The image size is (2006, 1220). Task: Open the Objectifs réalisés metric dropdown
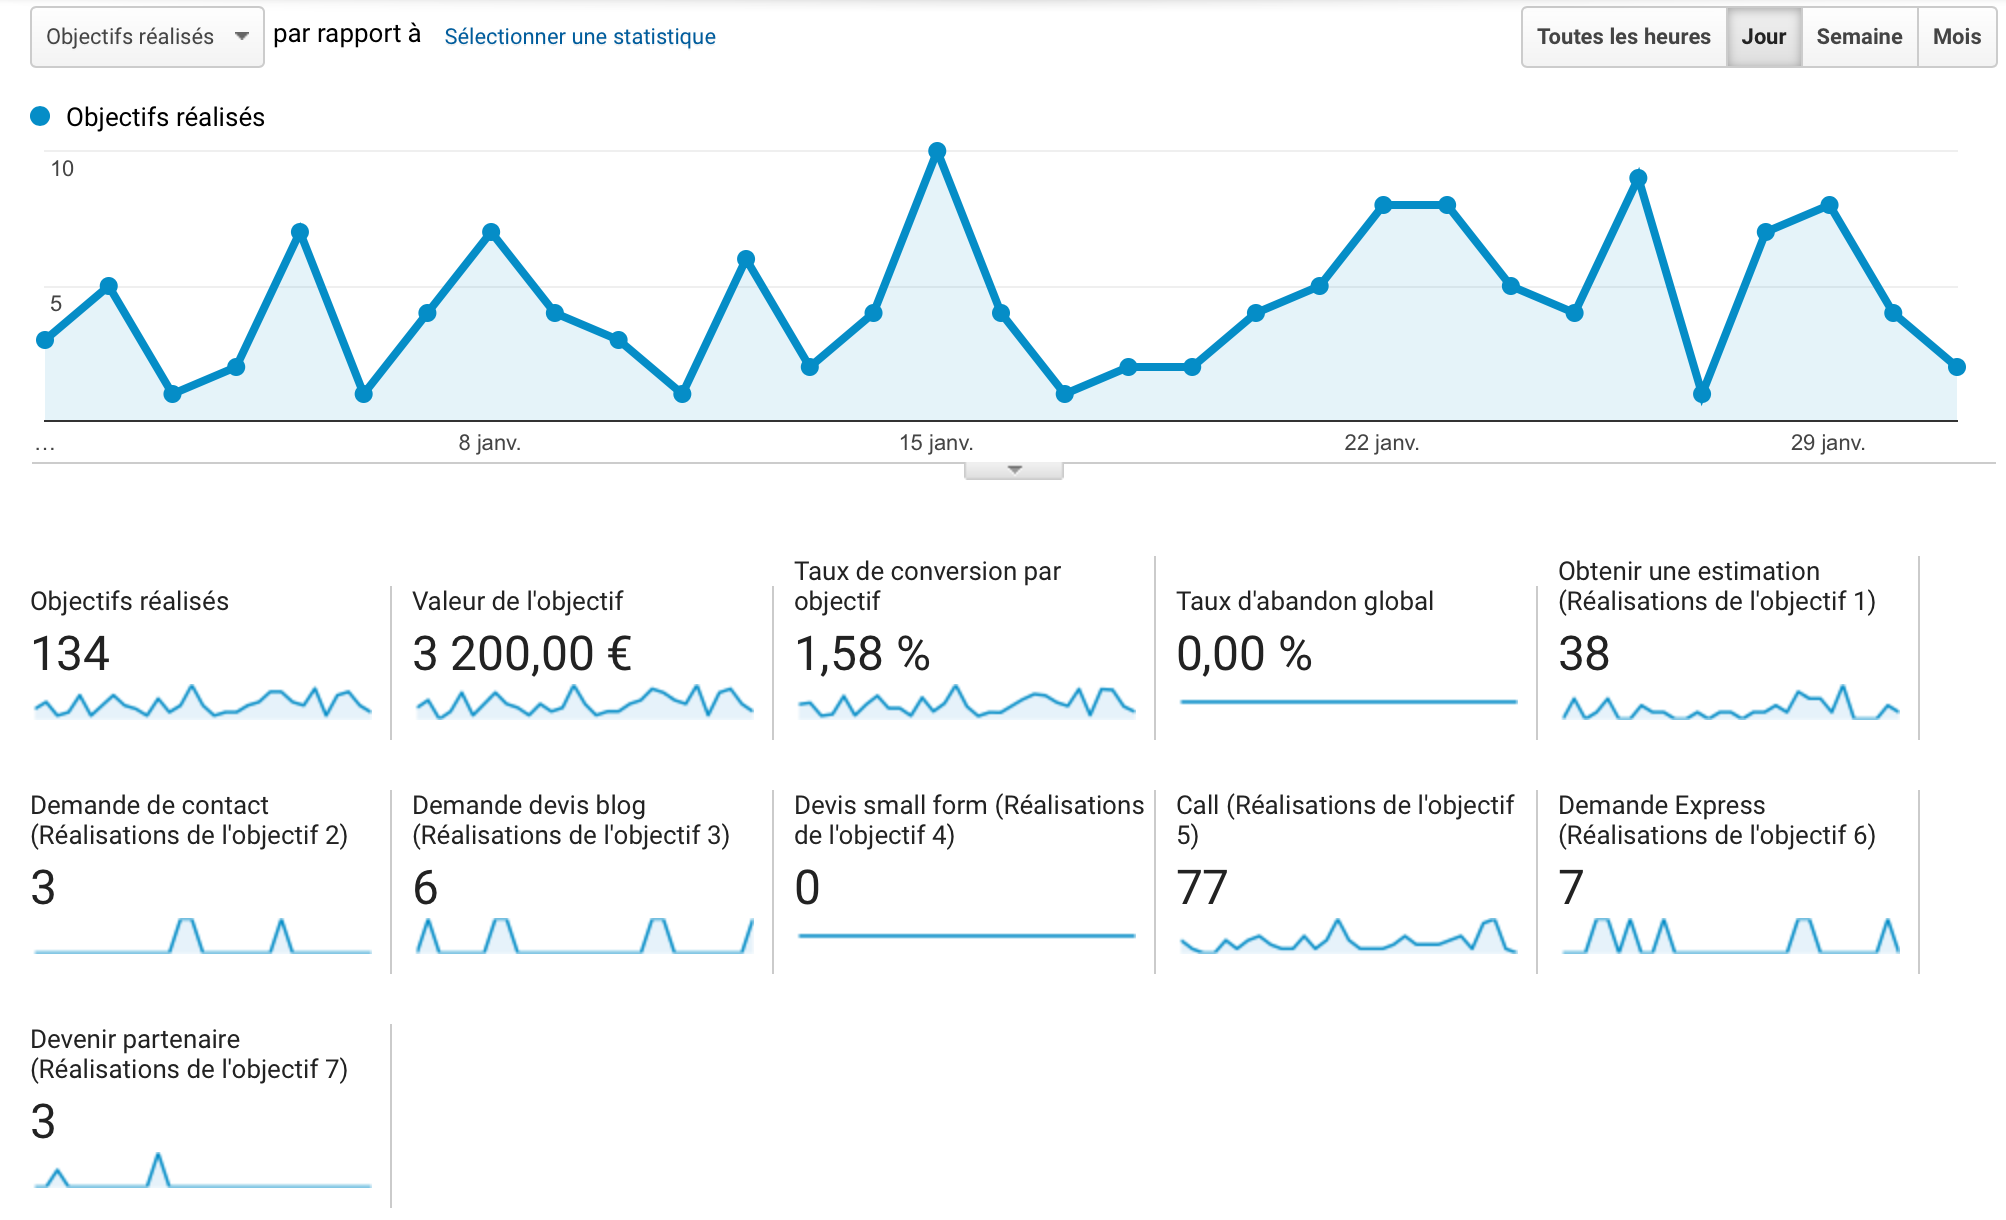147,37
